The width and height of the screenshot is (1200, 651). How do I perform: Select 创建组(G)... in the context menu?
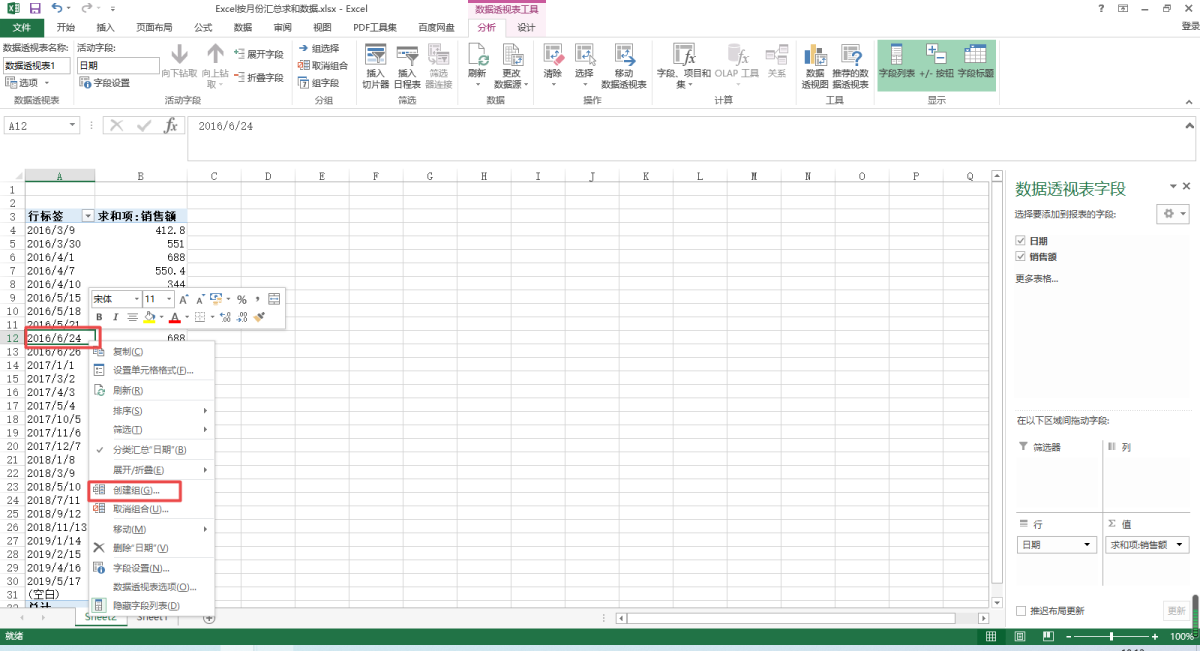pos(135,491)
